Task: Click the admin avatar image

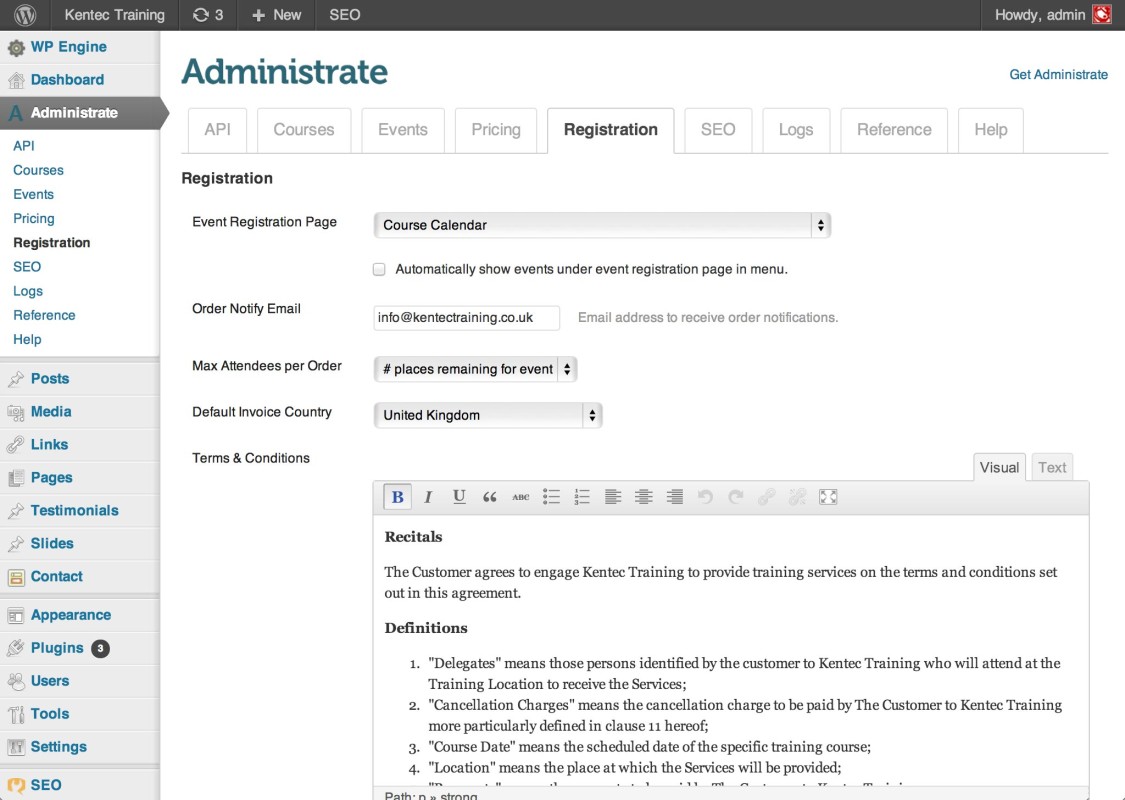Action: coord(1101,14)
